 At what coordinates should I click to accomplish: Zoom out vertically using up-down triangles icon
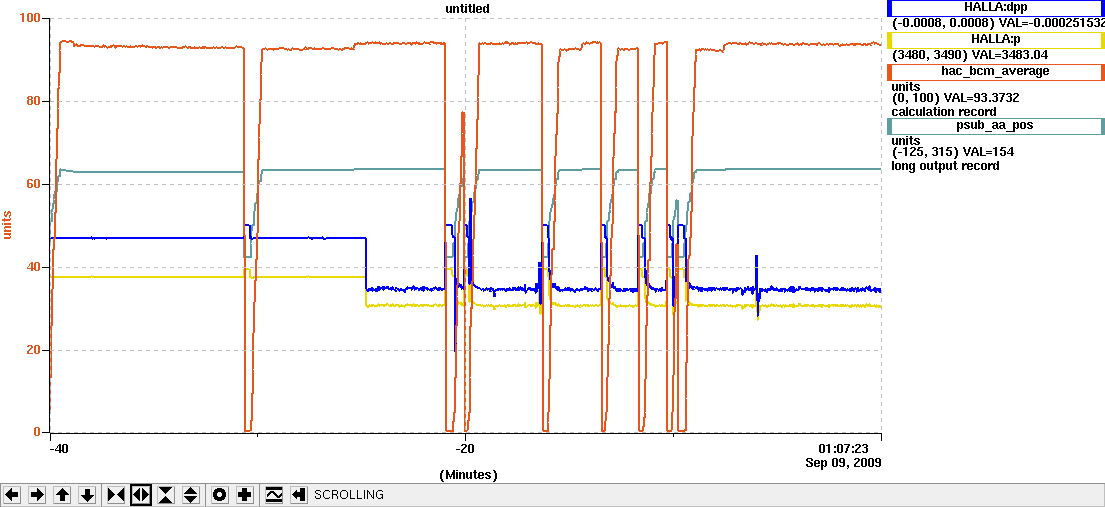pos(192,495)
